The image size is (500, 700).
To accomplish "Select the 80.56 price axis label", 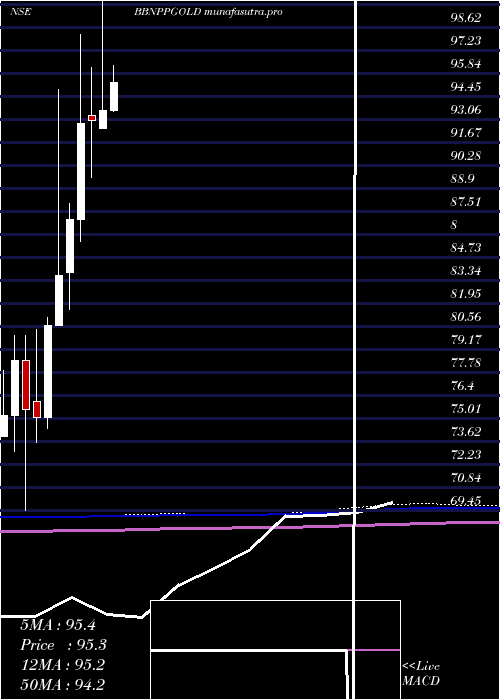I will [x=466, y=317].
